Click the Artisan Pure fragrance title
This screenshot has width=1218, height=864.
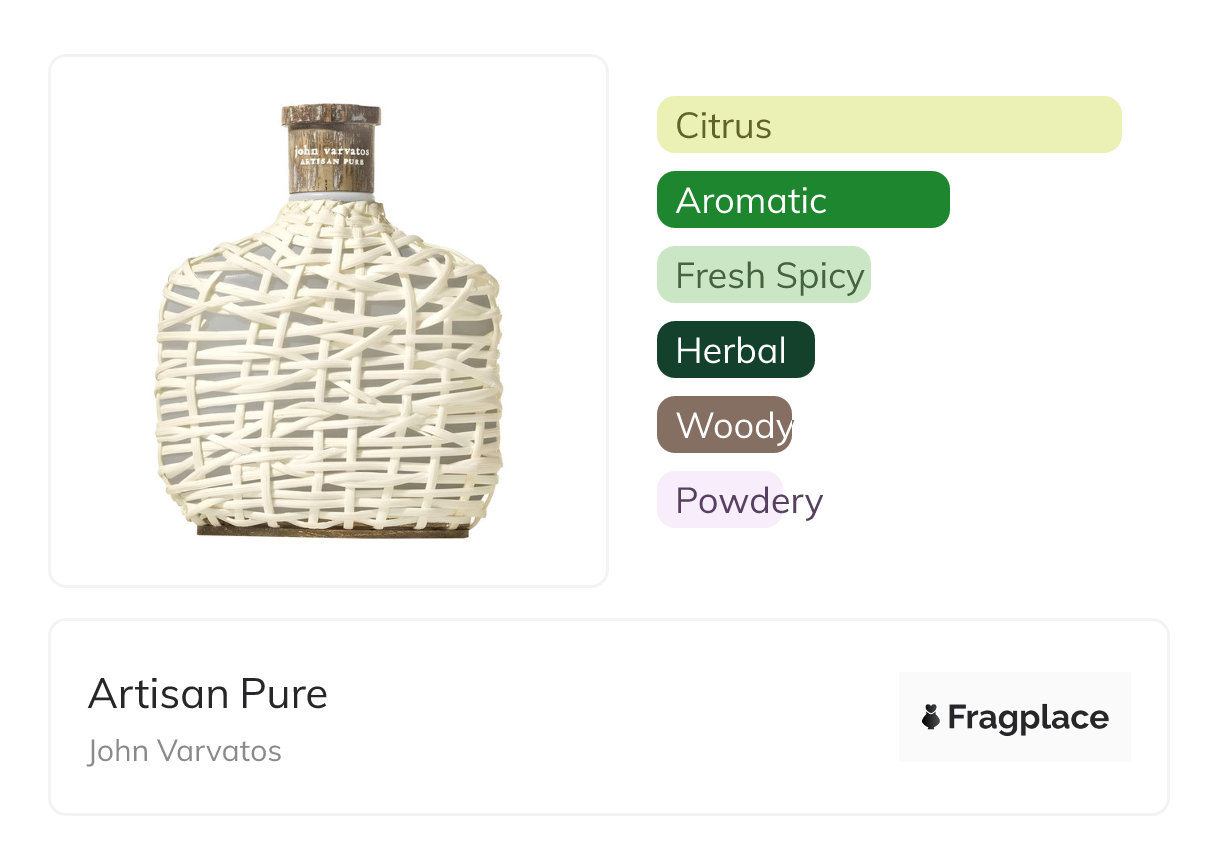click(x=208, y=694)
